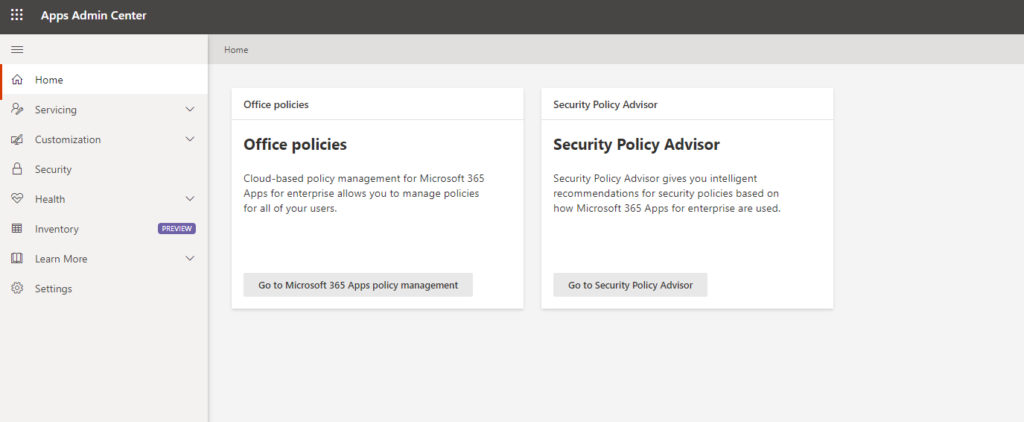Click the Settings gear icon
Screen dimensions: 1024x422
[18, 288]
